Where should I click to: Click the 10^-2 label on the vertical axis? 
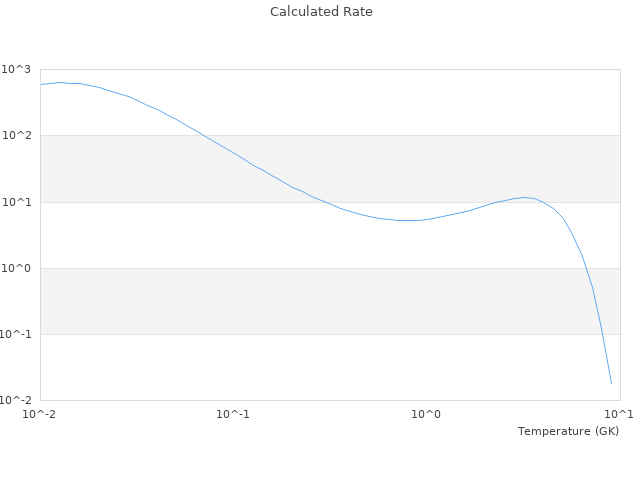(x=16, y=400)
